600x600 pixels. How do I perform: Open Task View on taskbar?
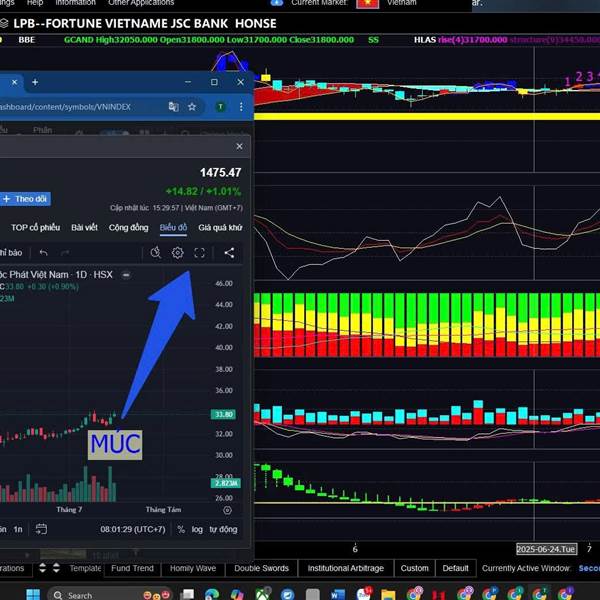coord(187,594)
